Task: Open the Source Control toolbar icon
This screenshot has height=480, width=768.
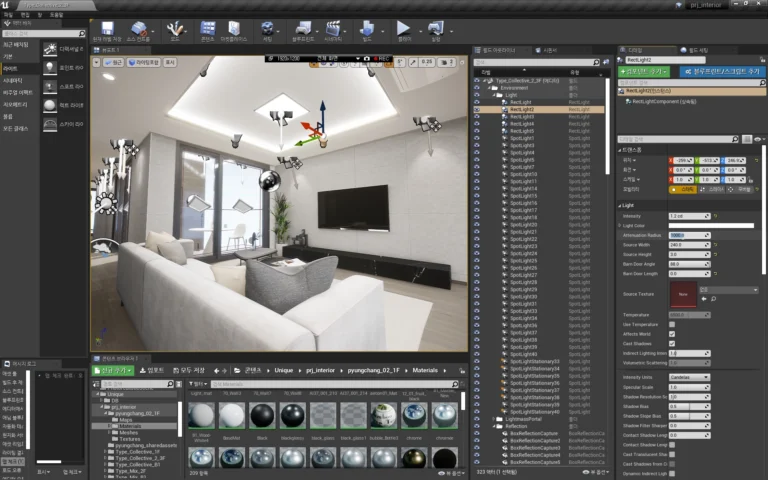Action: coord(139,28)
